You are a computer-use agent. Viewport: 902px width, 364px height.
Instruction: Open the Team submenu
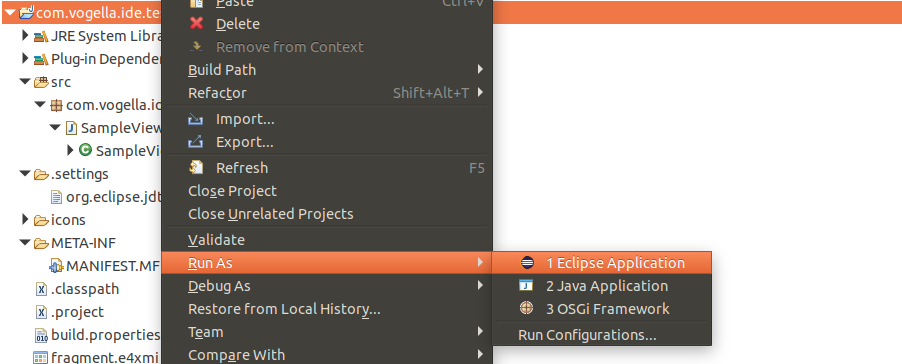pyautogui.click(x=327, y=332)
